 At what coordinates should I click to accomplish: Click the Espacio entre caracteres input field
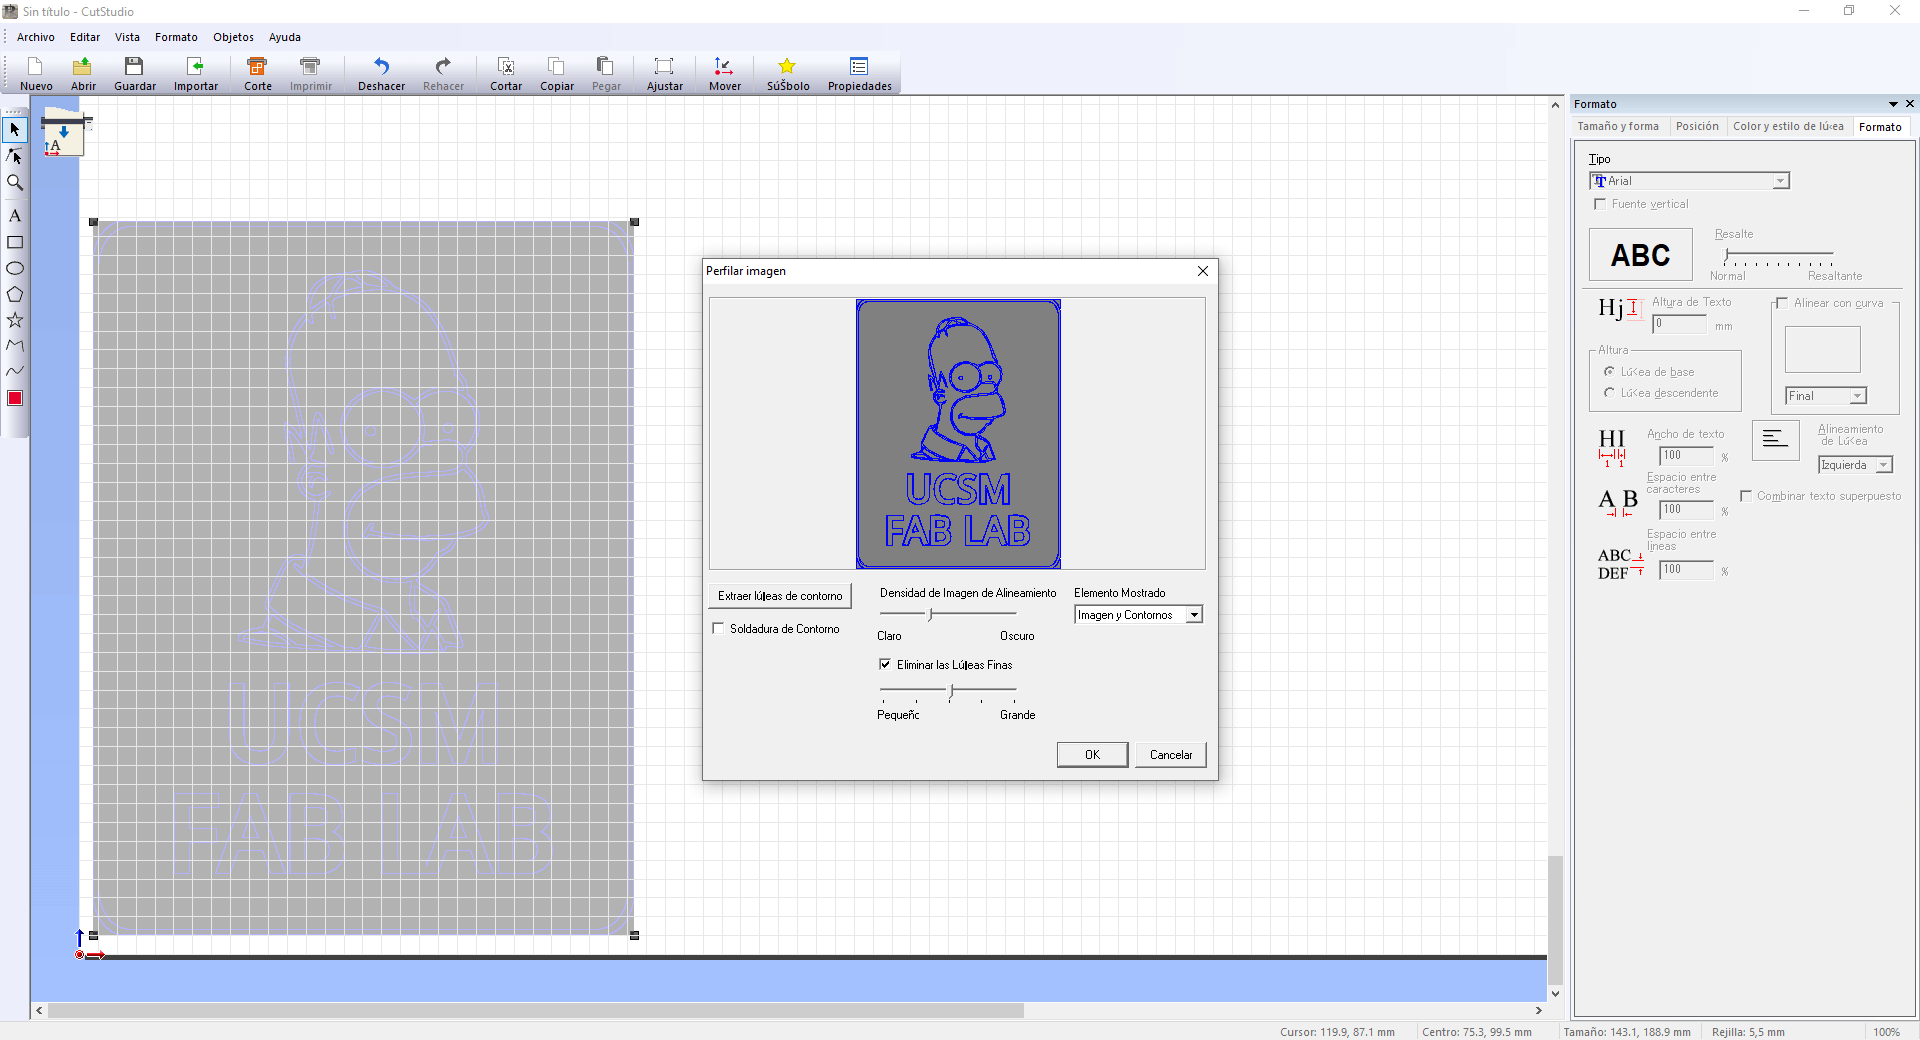[x=1686, y=510]
